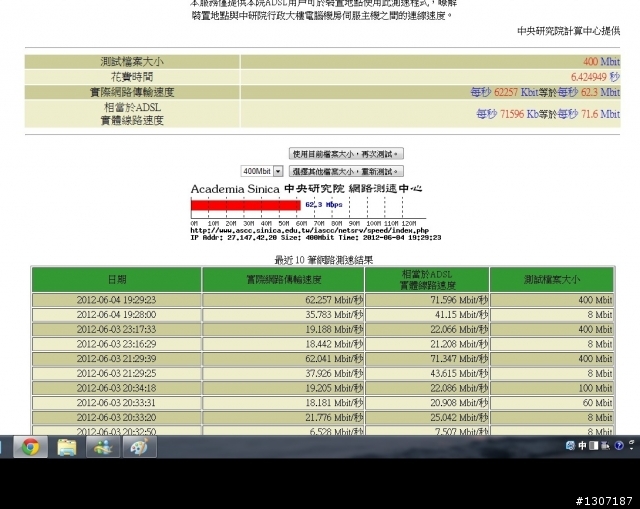Viewport: 640px width, 509px height.
Task: Click the 最近 10 筆網路測速結果 heading
Action: pyautogui.click(x=324, y=260)
